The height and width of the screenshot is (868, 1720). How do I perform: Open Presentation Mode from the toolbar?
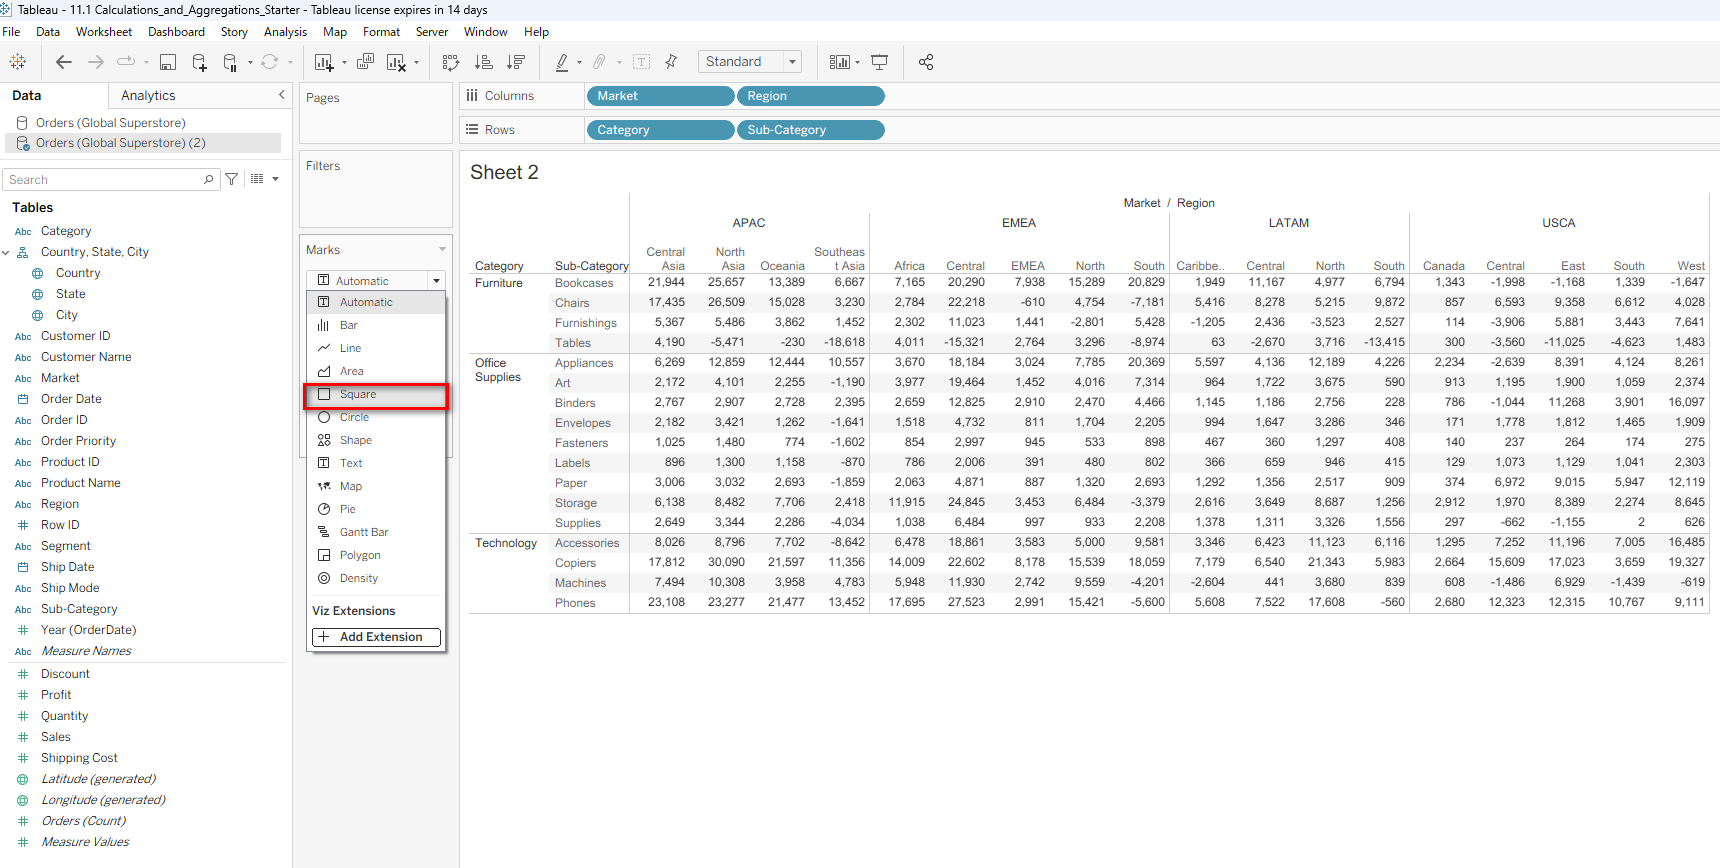[x=880, y=62]
